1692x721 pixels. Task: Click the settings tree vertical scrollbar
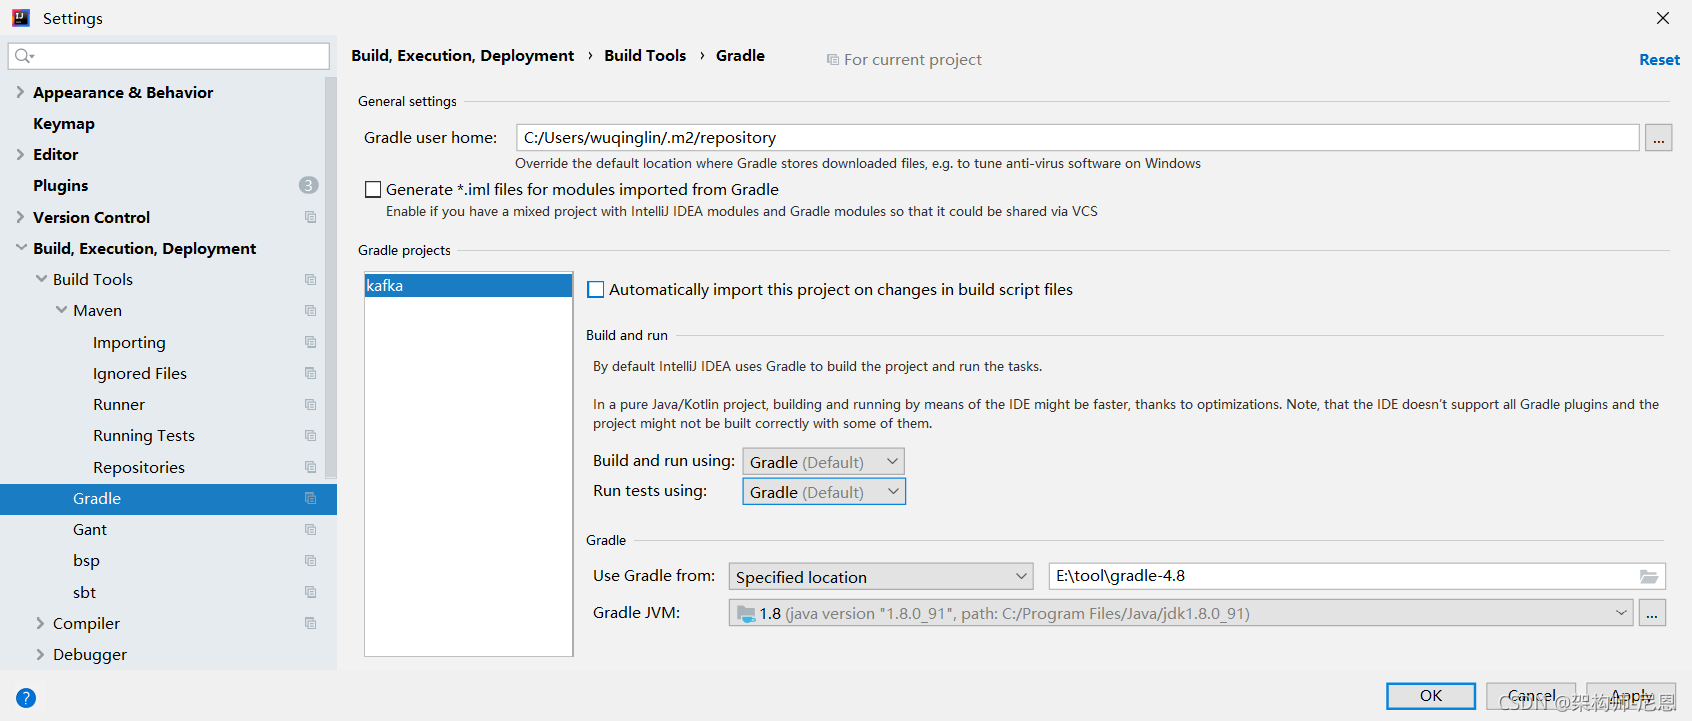(x=331, y=278)
